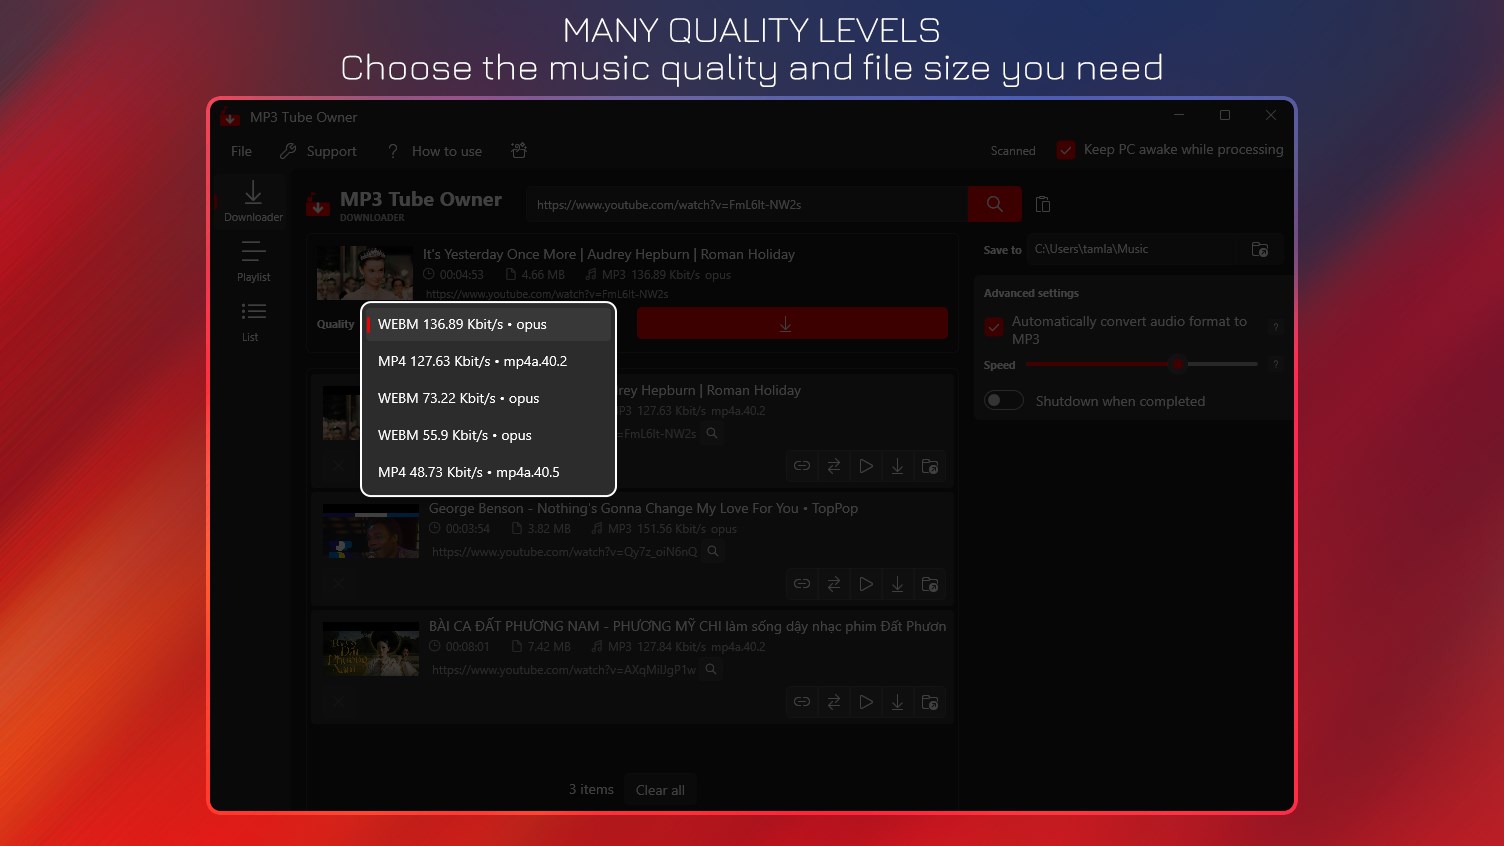
Task: Click the search magnifier next to the URL field
Action: 994,203
